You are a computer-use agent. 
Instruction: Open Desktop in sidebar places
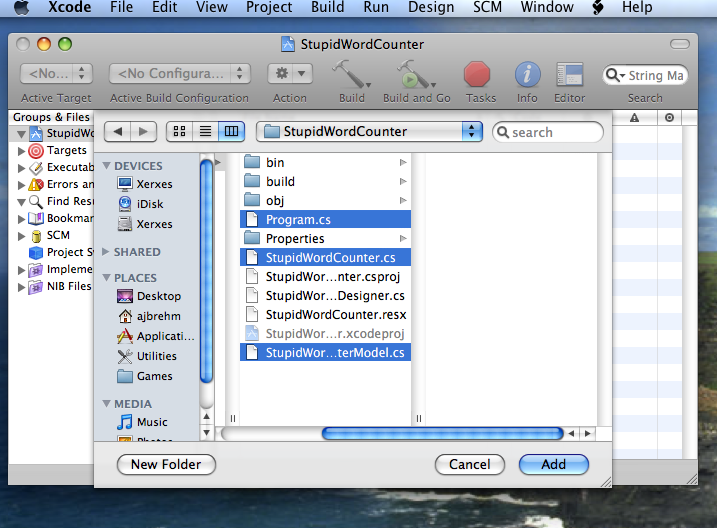pos(149,296)
